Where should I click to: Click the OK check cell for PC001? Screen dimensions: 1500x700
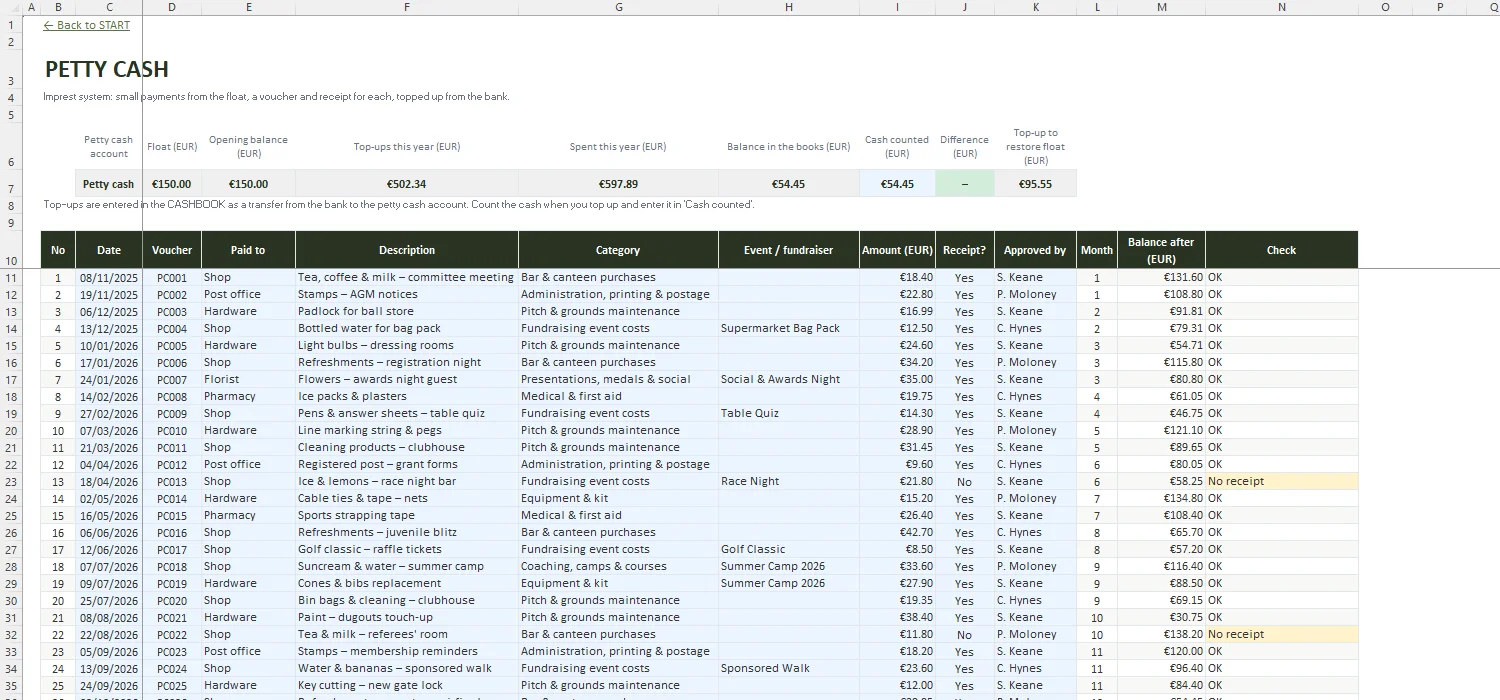click(1281, 277)
